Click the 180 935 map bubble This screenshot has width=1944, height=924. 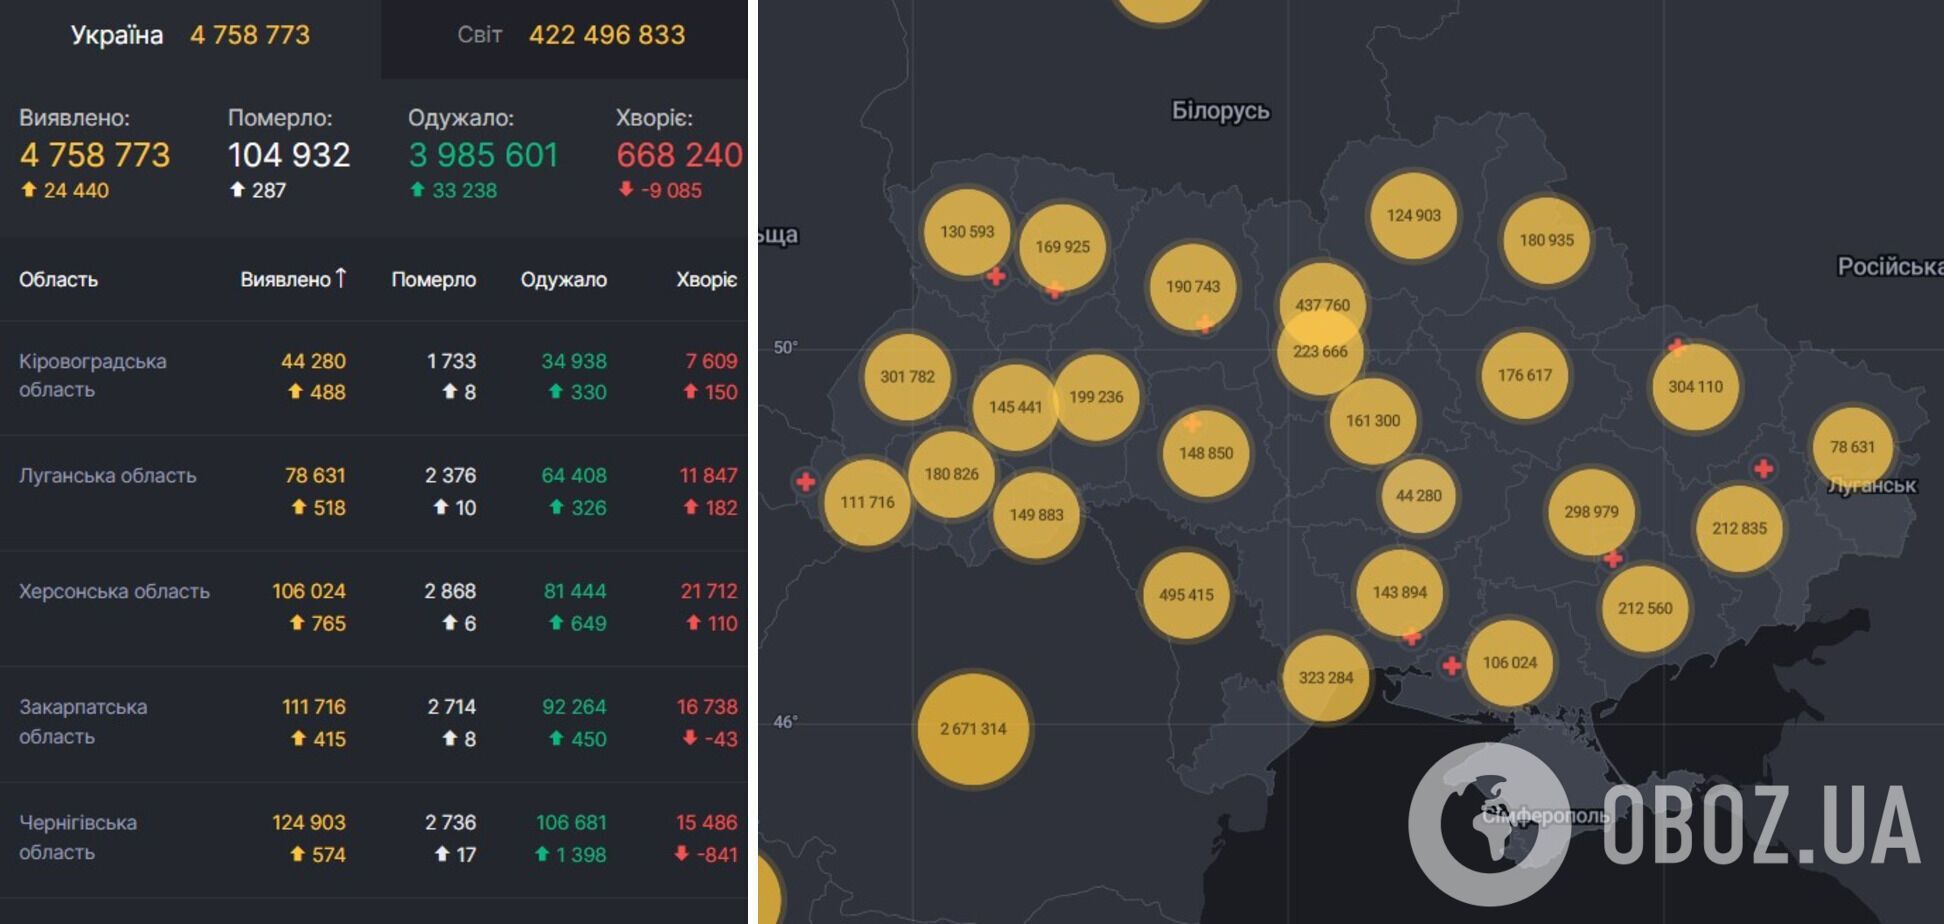click(x=1546, y=240)
